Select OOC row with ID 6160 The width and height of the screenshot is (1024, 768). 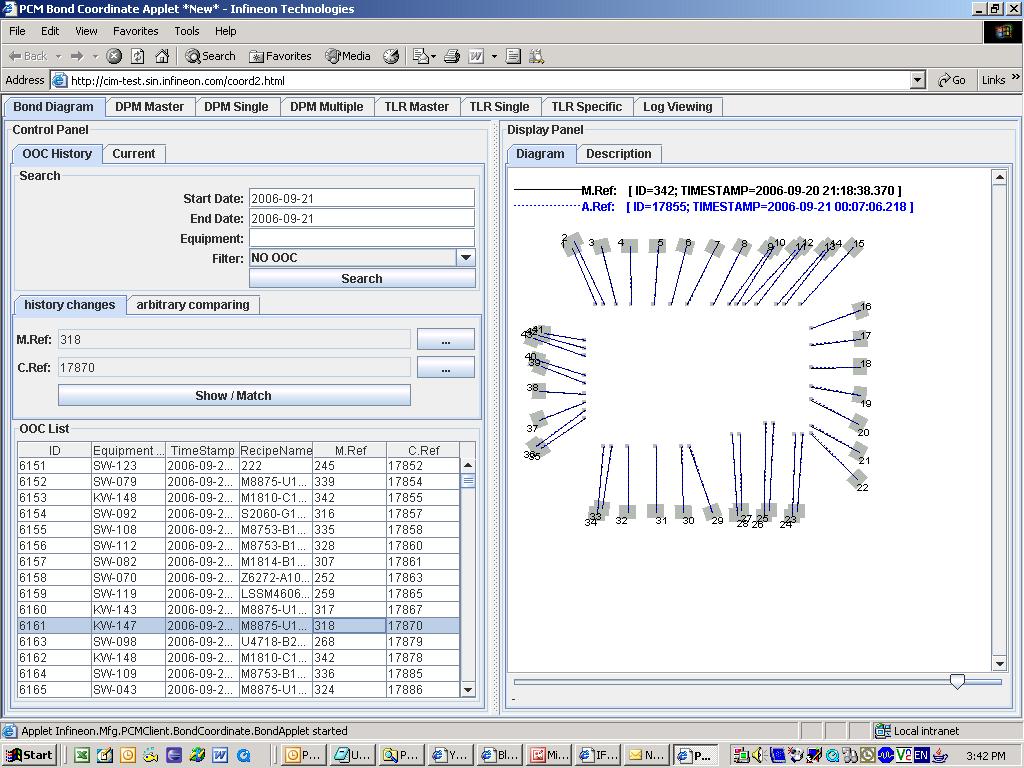pyautogui.click(x=238, y=609)
